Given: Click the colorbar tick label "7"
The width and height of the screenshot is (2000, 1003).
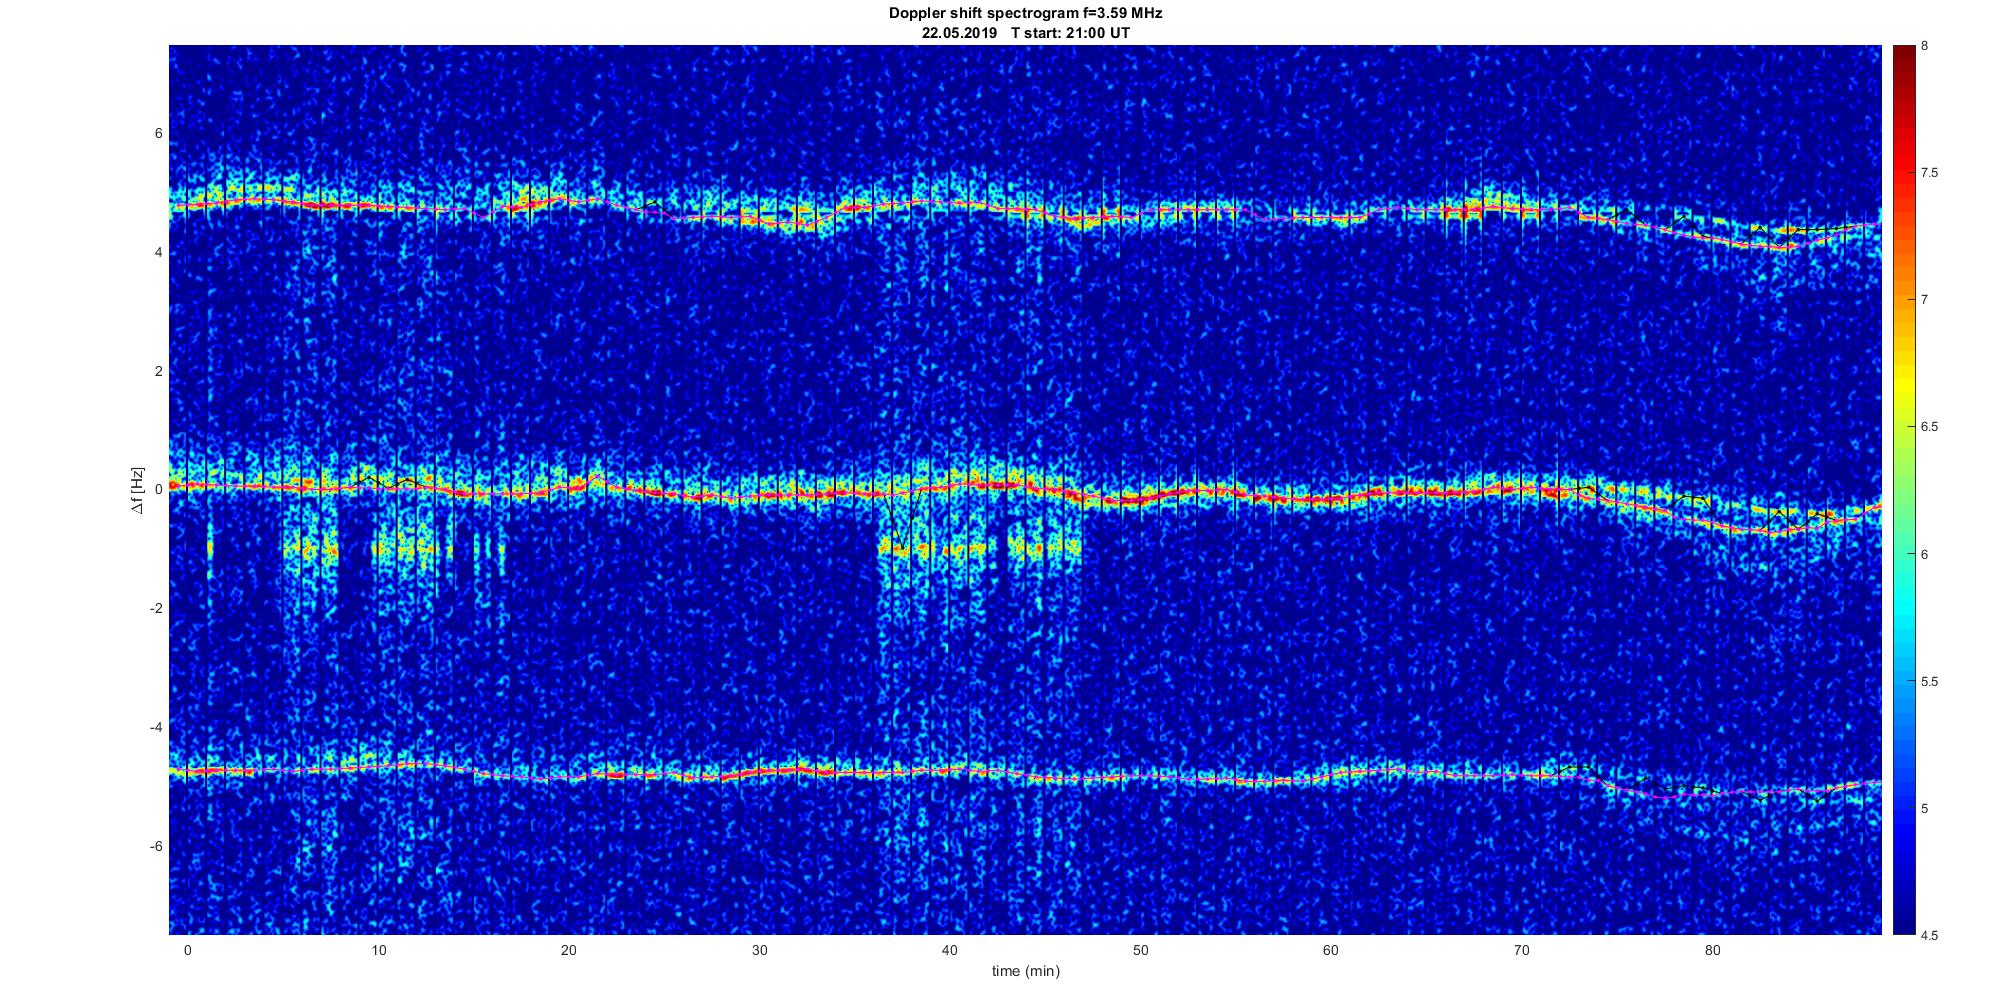Looking at the screenshot, I should pyautogui.click(x=1925, y=300).
